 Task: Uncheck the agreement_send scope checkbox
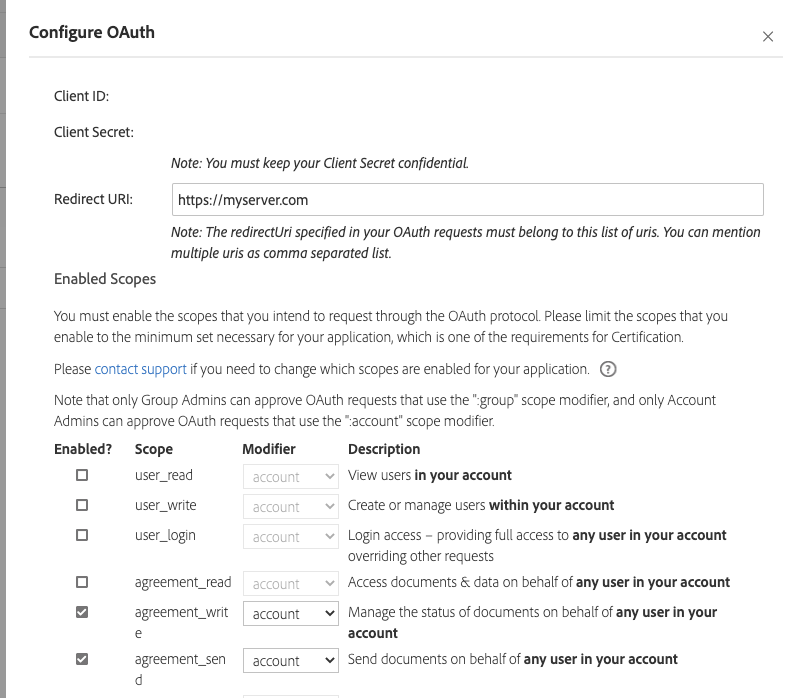82,659
